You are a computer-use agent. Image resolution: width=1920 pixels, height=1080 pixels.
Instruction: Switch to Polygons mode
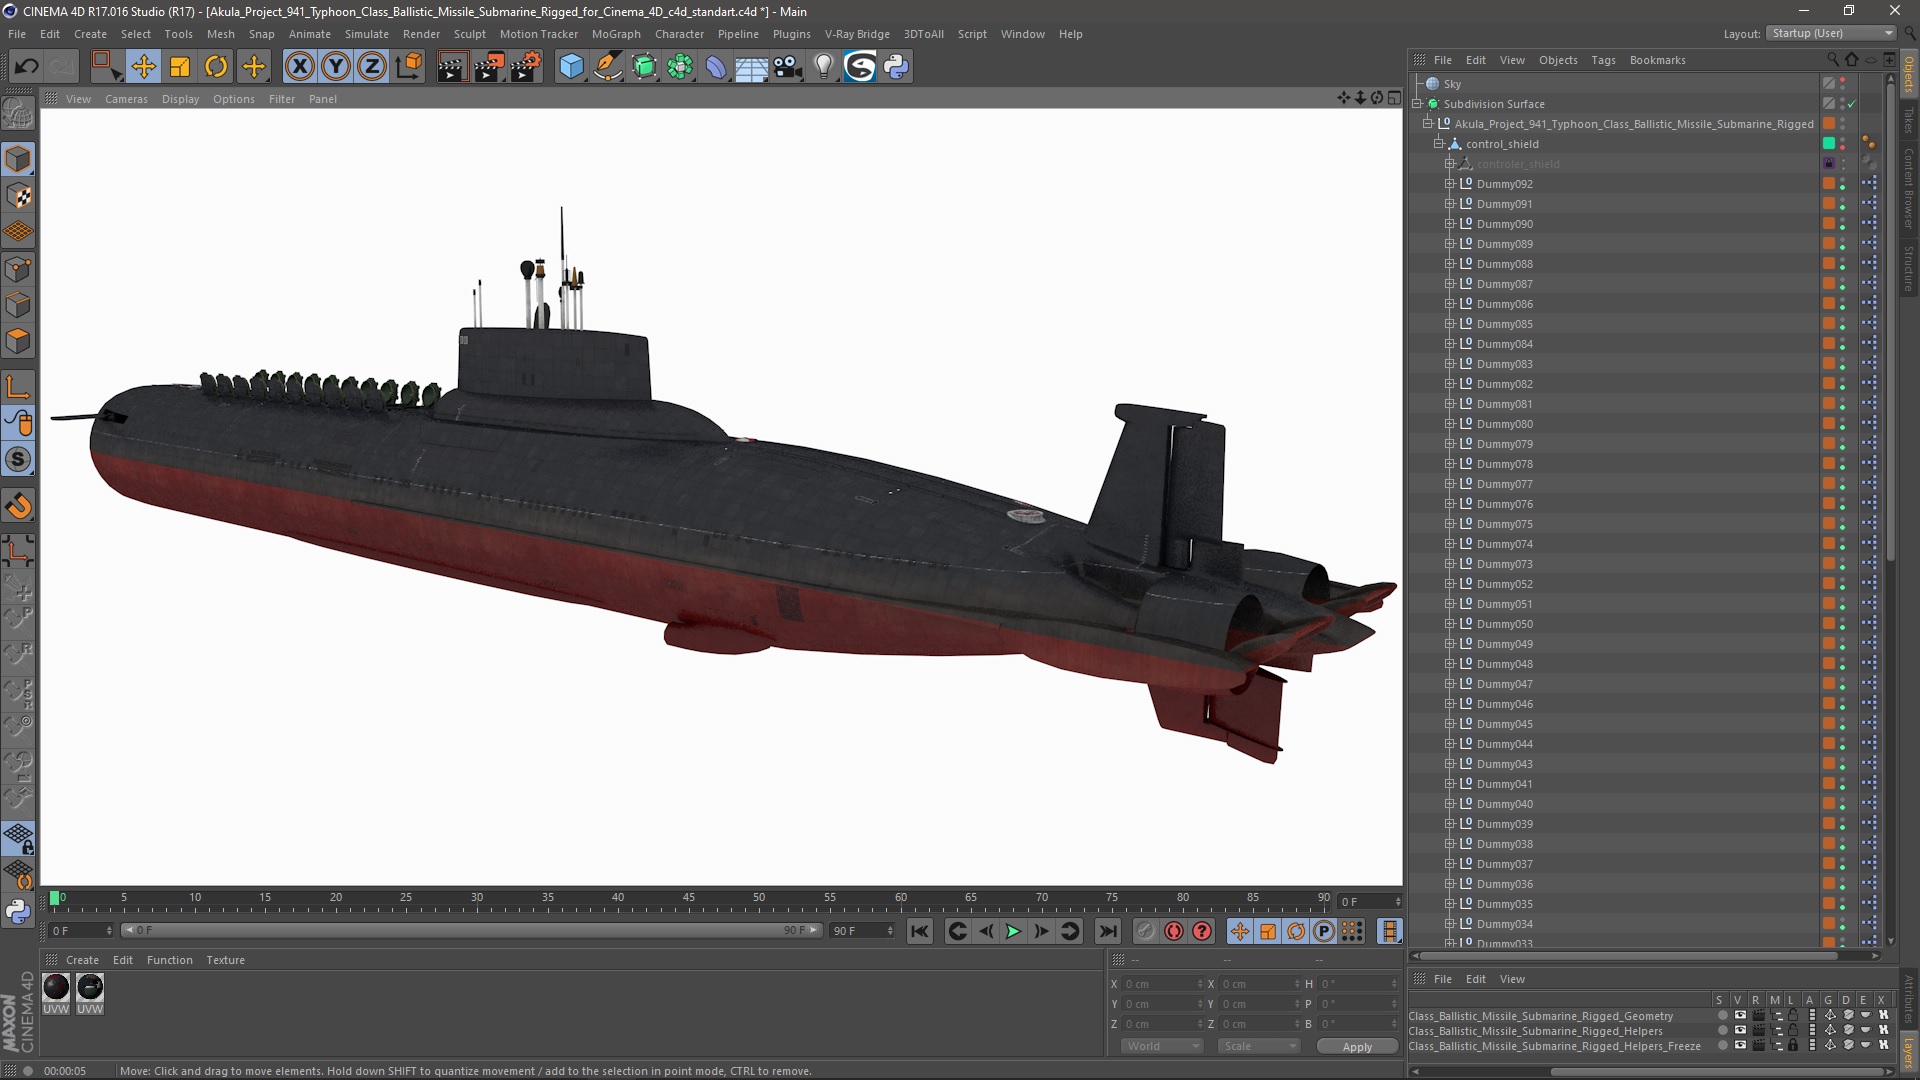18,341
